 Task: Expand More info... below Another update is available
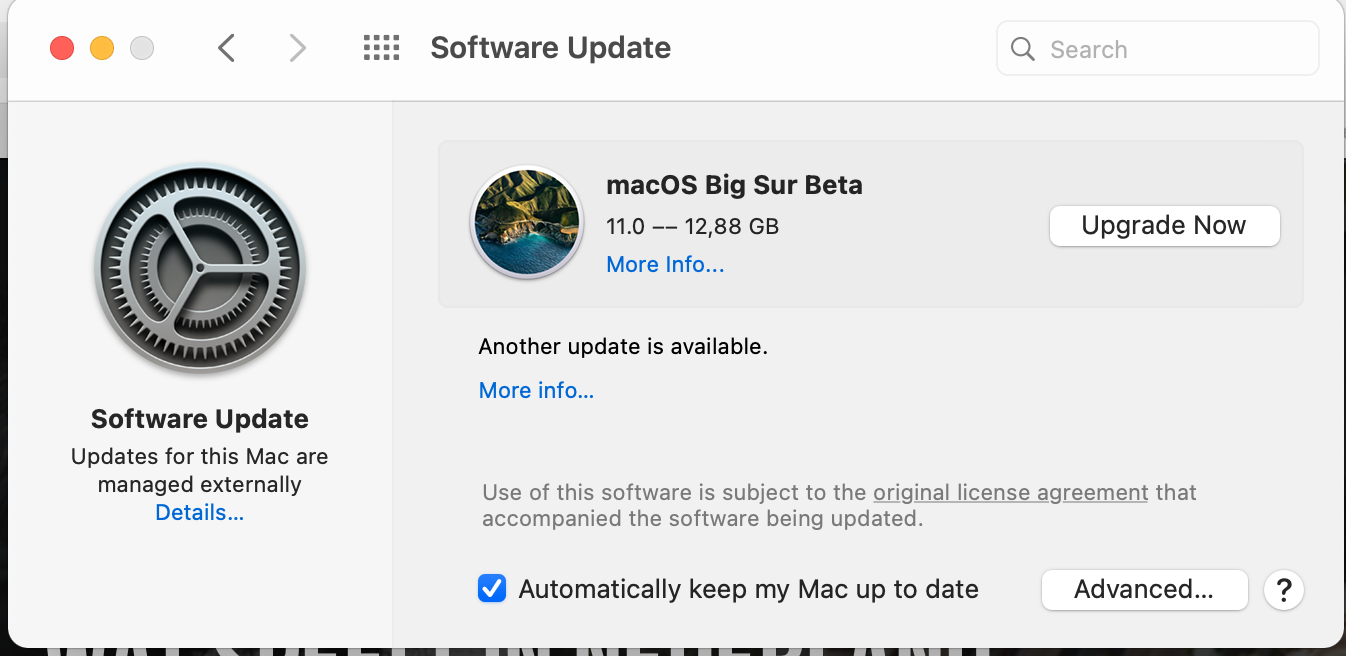(x=536, y=391)
